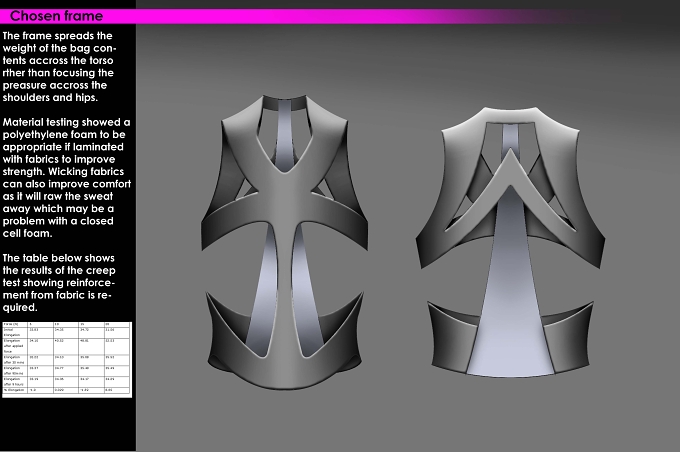The height and width of the screenshot is (452, 680).
Task: Click the 'Chosen frame' title text
Action: 56,16
